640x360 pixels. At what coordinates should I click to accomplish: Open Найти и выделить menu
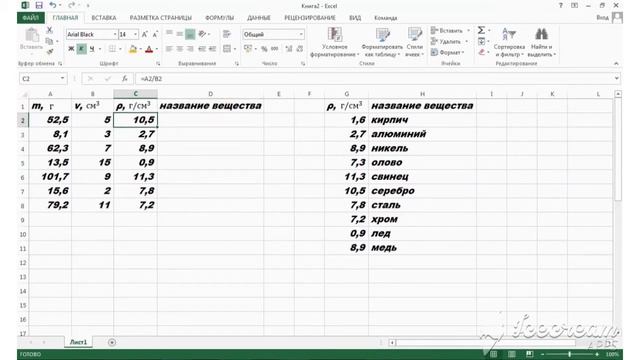click(542, 42)
